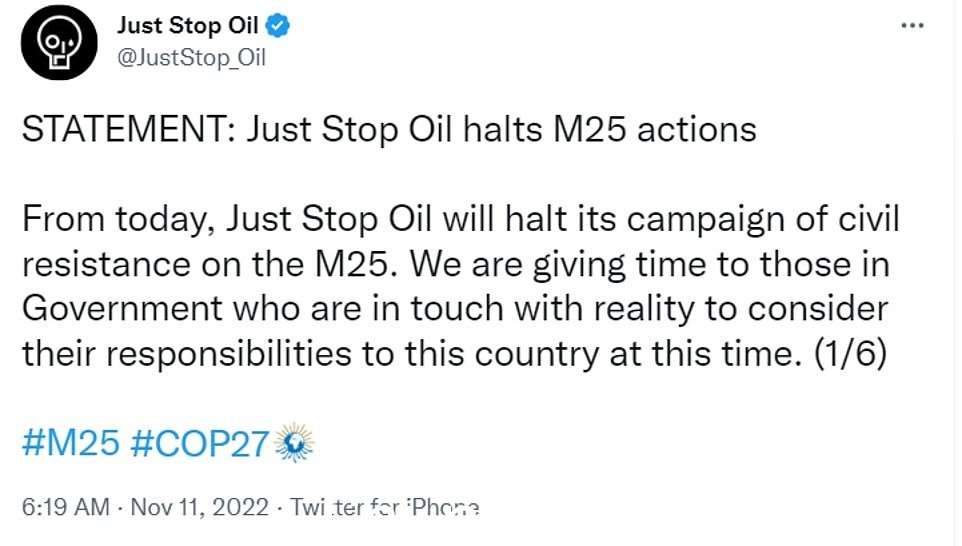The image size is (962, 546).
Task: Click the line starting with resistance on the M25
Action: (x=456, y=264)
